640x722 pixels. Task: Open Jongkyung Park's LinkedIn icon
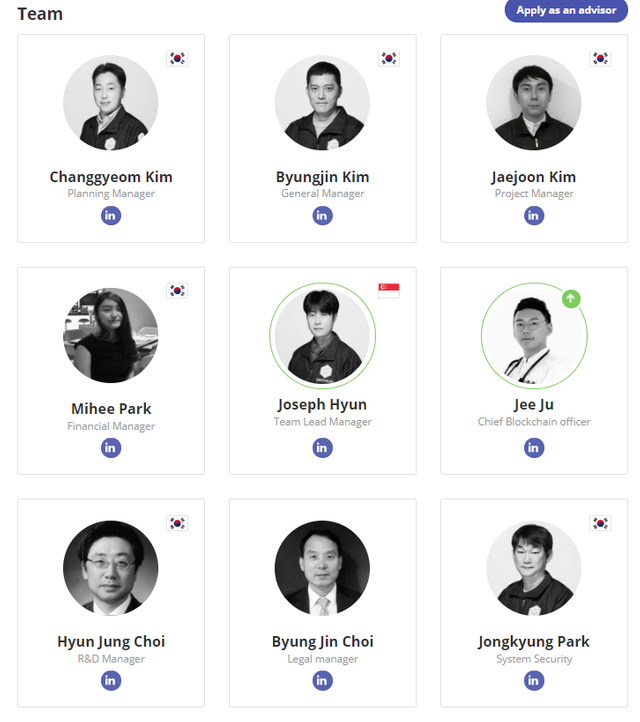pos(534,680)
